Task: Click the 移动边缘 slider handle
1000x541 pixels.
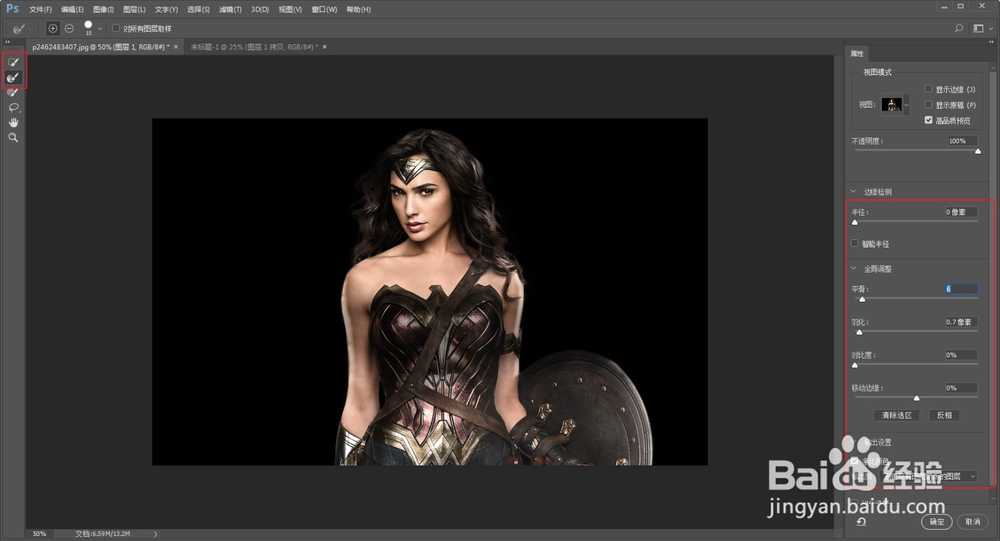Action: pos(916,397)
